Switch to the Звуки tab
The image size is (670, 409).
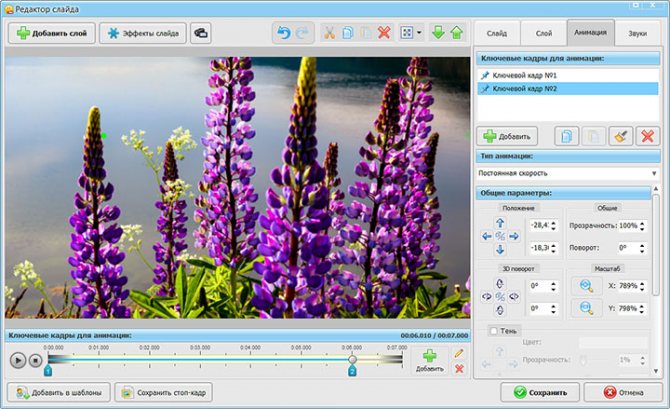pyautogui.click(x=637, y=33)
